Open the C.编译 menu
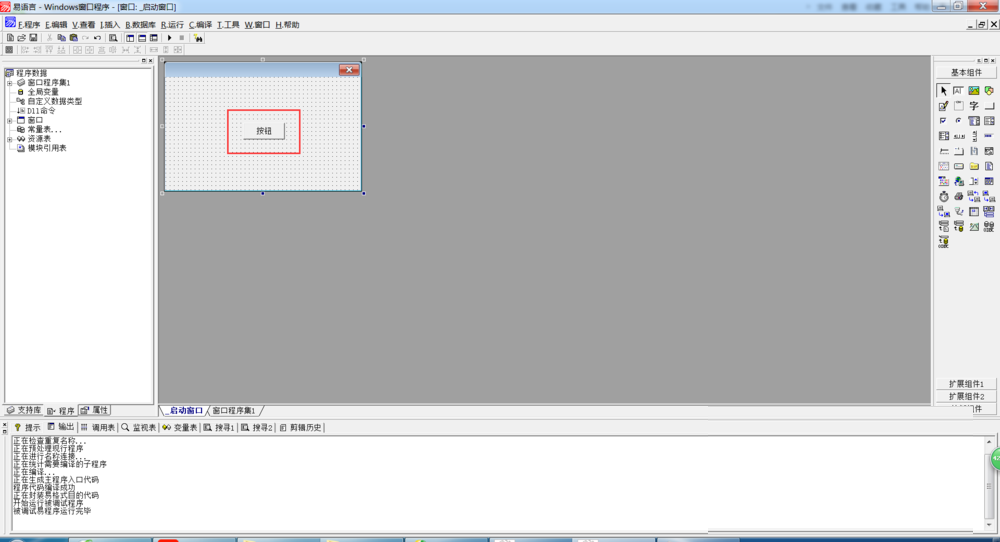1000x542 pixels. pos(200,25)
